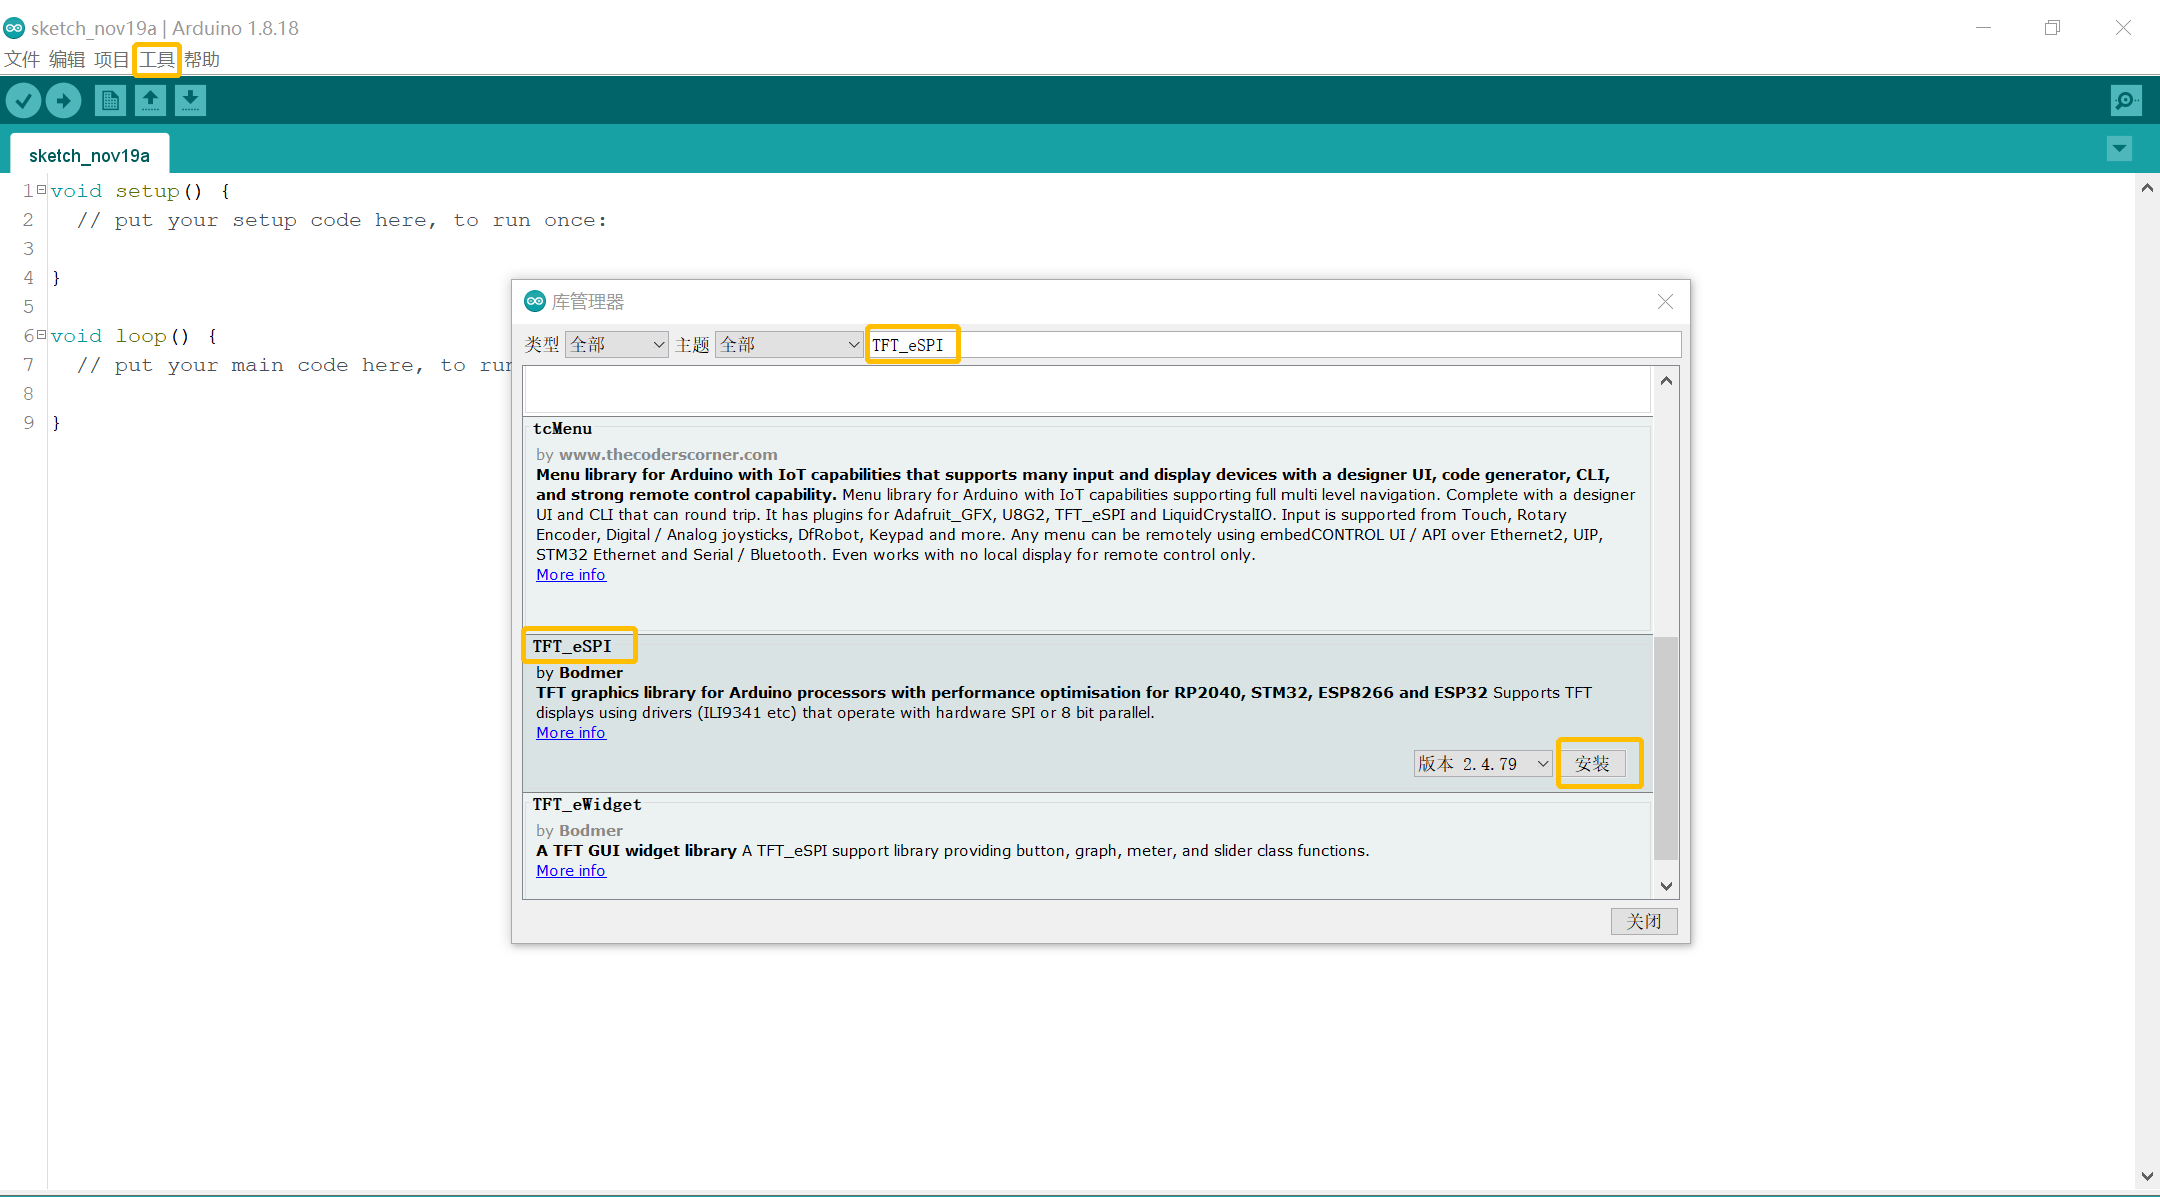Click the New sketch file icon
The image size is (2160, 1197).
[x=110, y=100]
